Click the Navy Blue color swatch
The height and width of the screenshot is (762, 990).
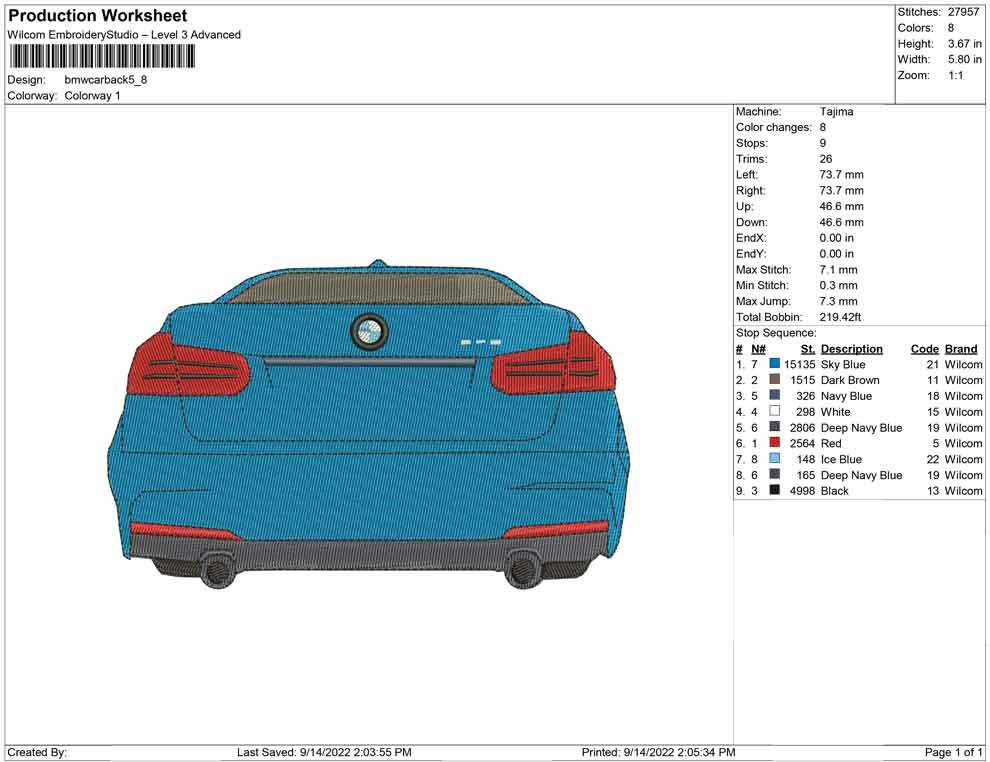pos(775,395)
